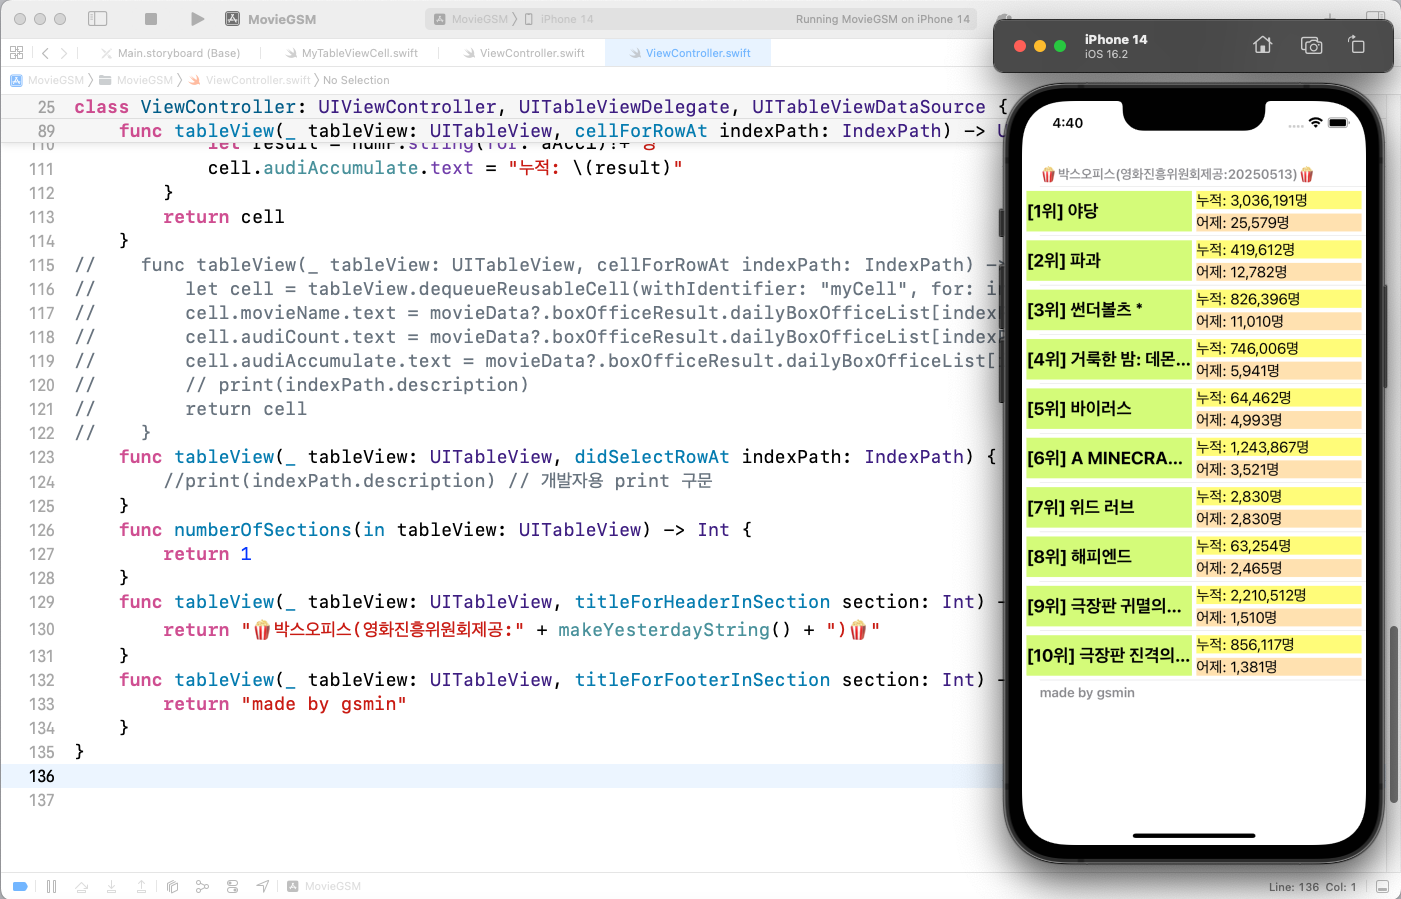
Task: Click line number 123 in gutter
Action: (41, 457)
